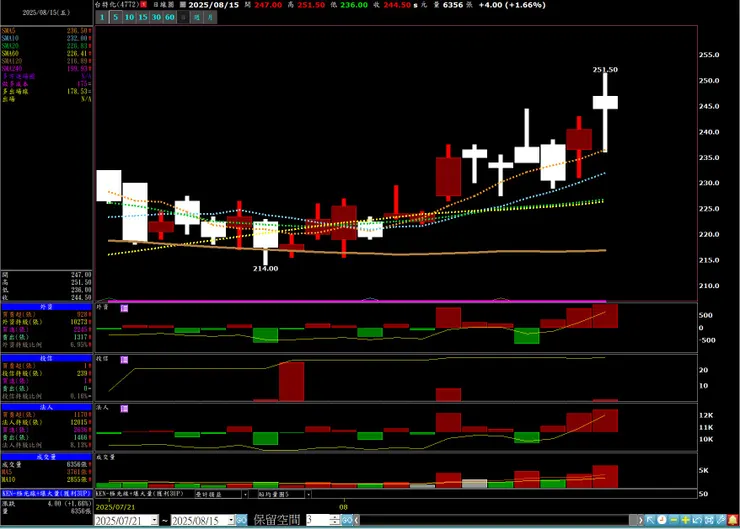Click the 投信持股(張) 239 row
740x529 pixels.
[x=46, y=373]
